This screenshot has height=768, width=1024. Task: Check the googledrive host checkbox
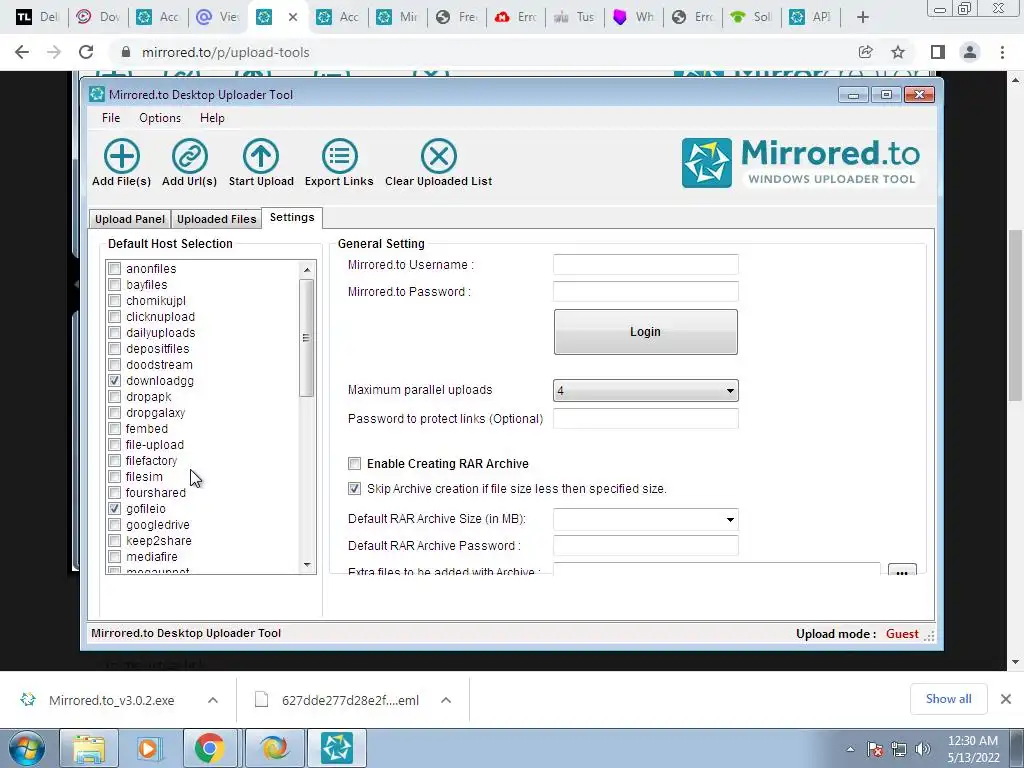(114, 524)
